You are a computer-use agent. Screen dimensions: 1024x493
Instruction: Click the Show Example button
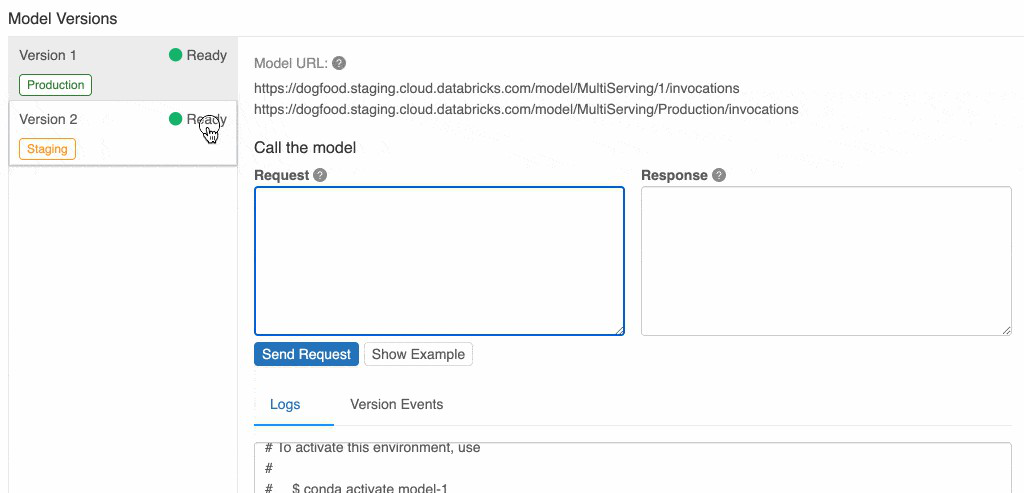(418, 354)
